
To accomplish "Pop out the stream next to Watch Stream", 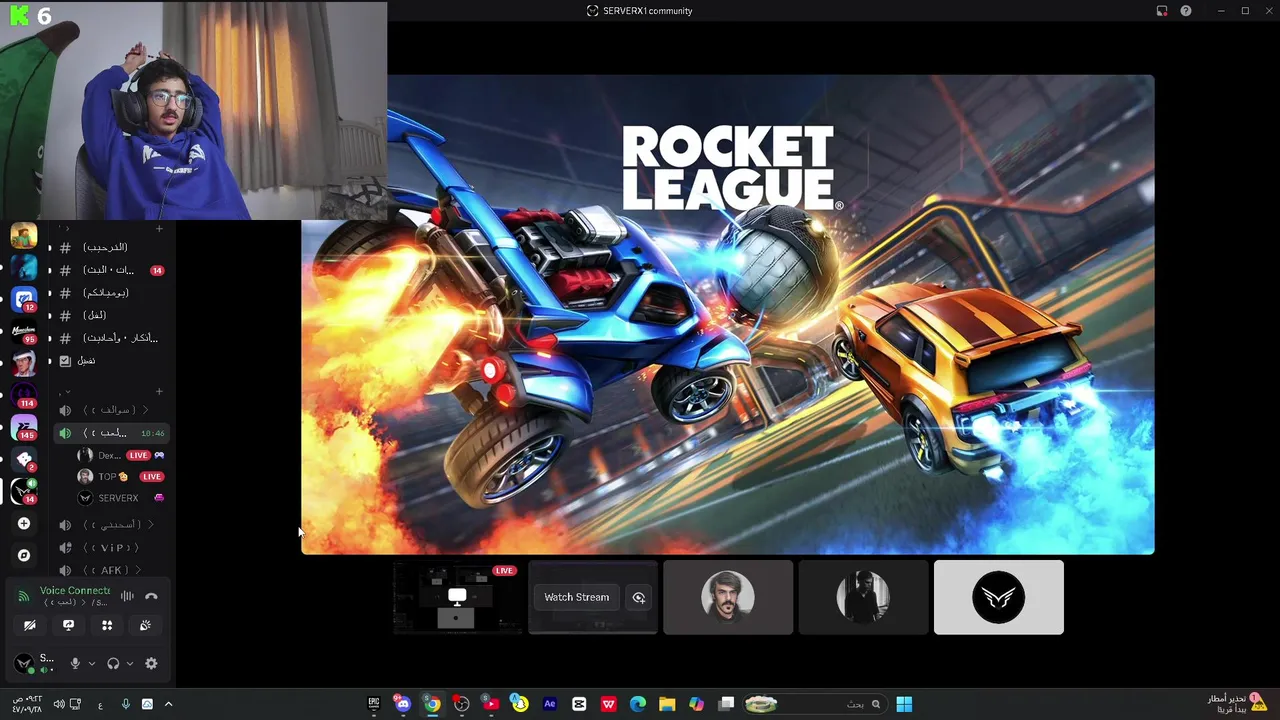I will [639, 597].
